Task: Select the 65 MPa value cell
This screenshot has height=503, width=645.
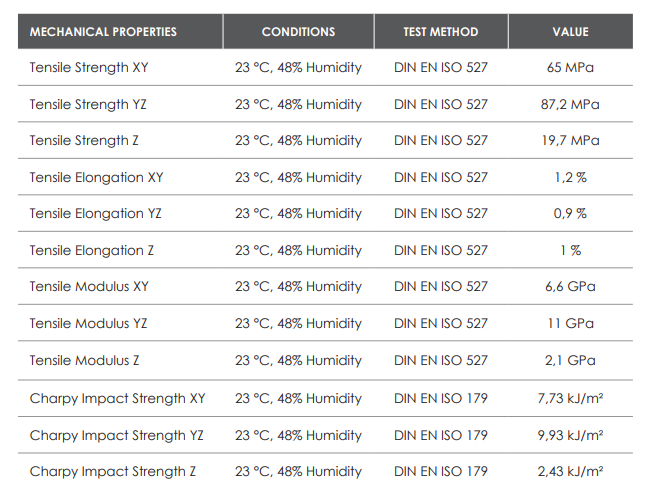Action: 570,67
